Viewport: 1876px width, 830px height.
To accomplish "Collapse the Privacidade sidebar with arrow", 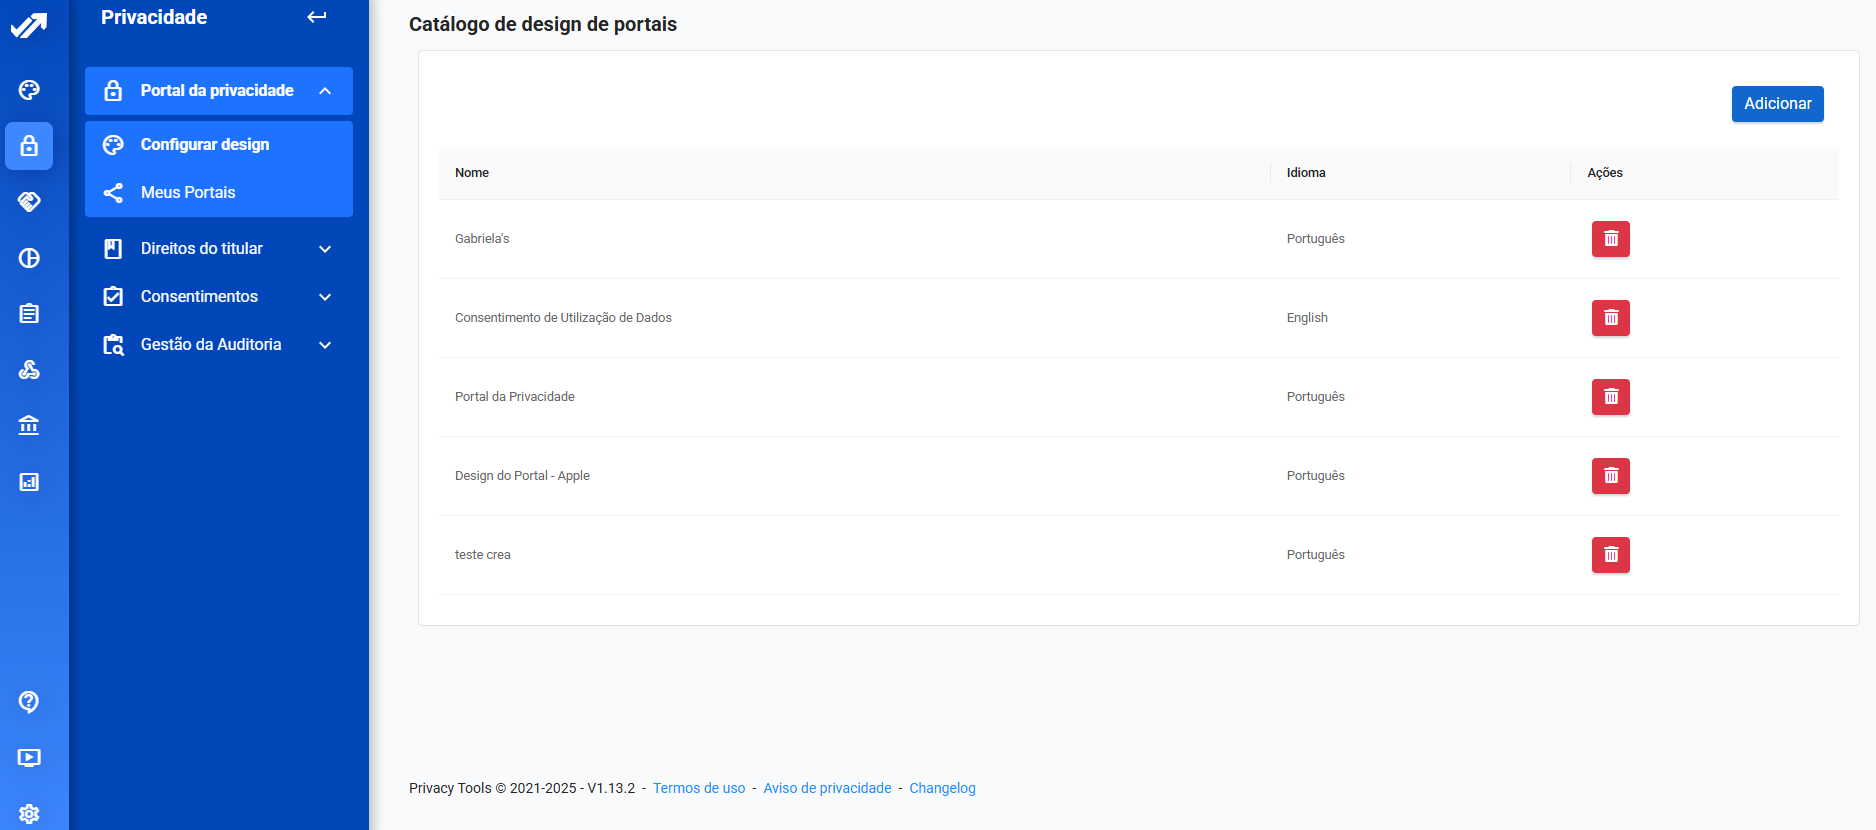I will coord(317,17).
